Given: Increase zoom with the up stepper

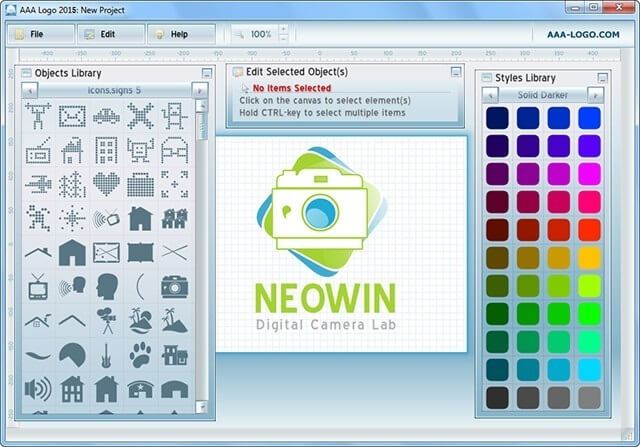Looking at the screenshot, I should coord(283,29).
